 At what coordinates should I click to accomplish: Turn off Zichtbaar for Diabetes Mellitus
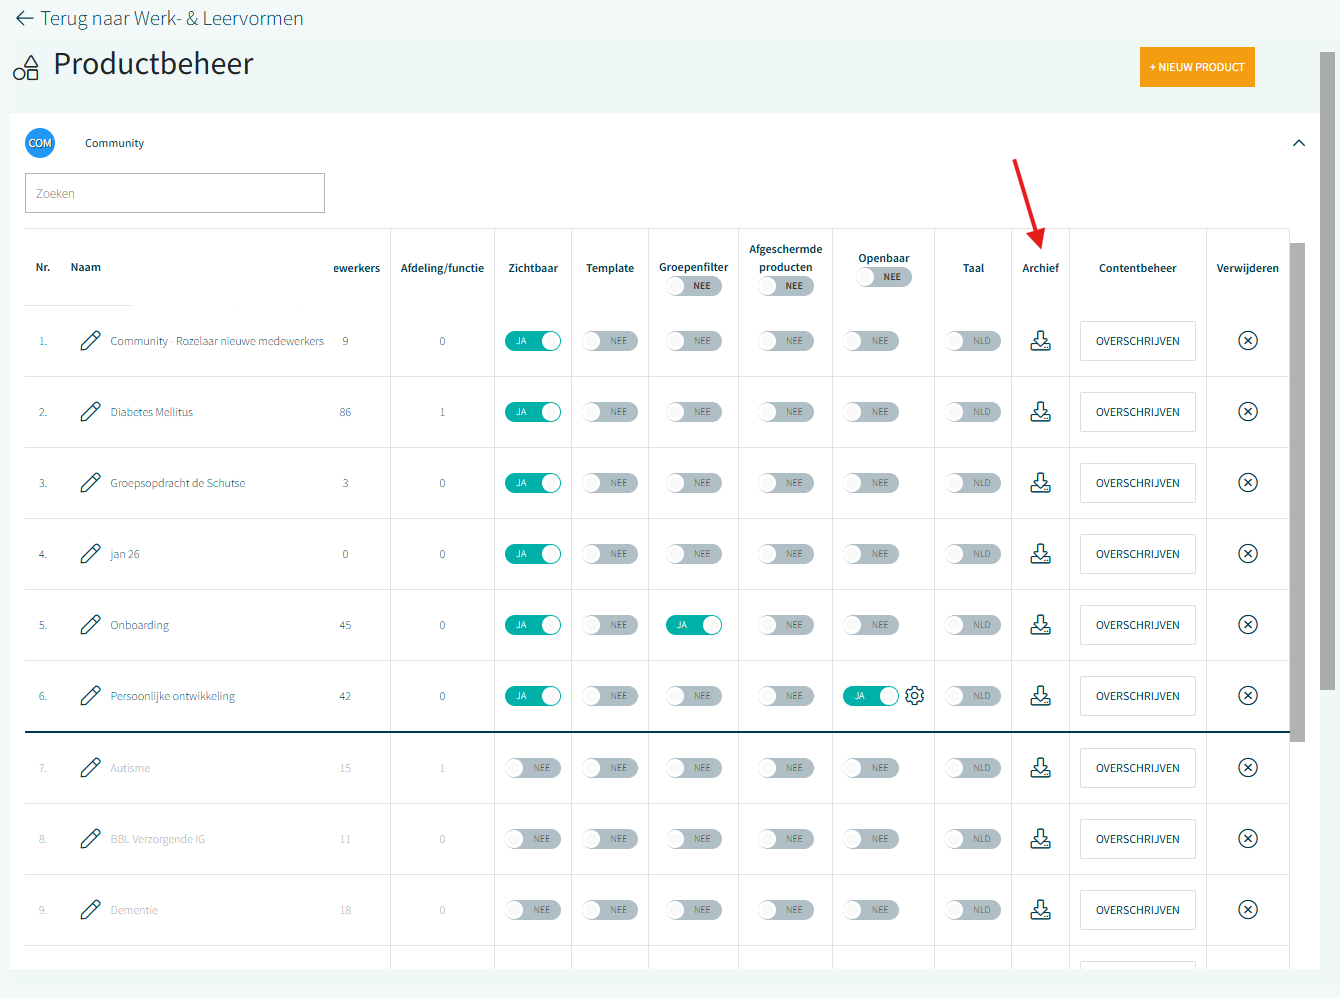pyautogui.click(x=533, y=412)
